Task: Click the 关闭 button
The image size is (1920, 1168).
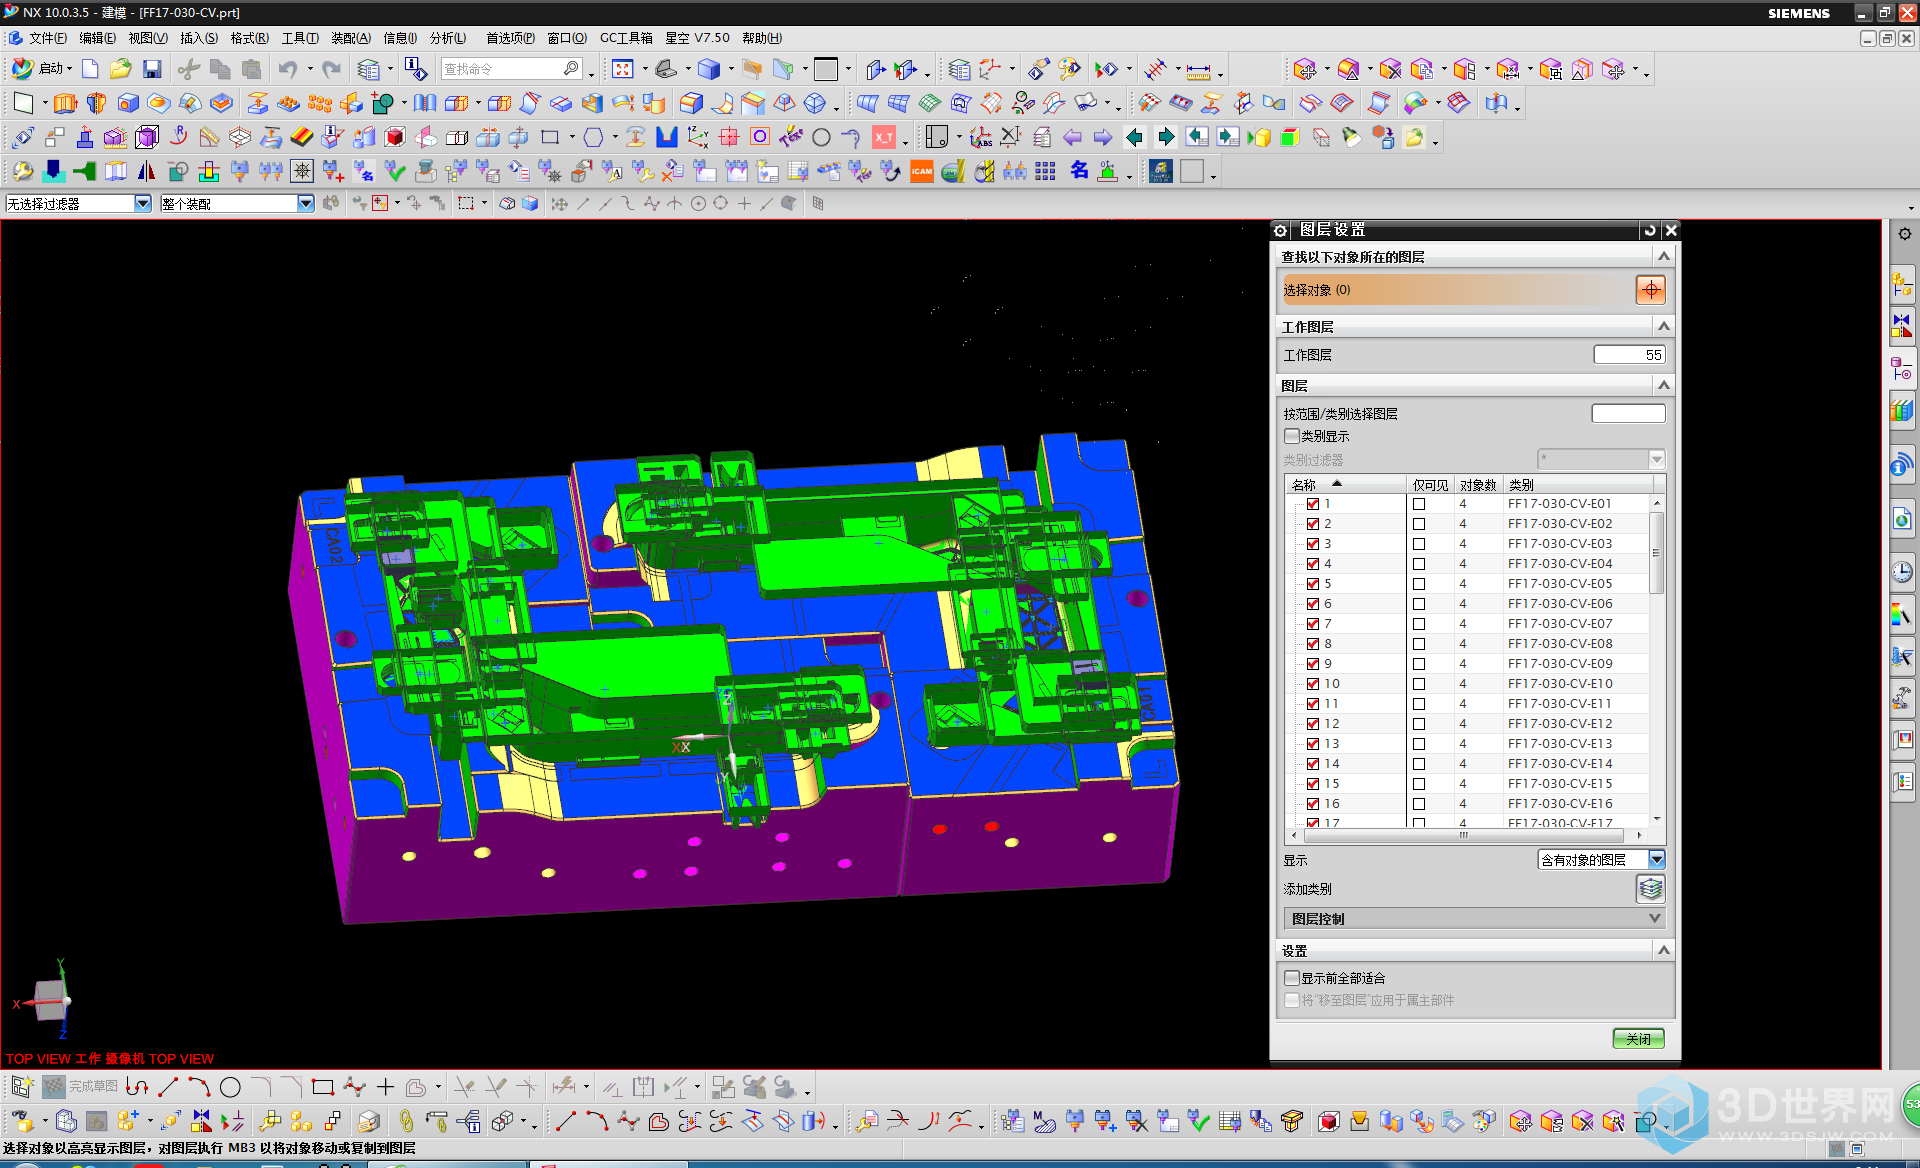Action: 1638,1039
